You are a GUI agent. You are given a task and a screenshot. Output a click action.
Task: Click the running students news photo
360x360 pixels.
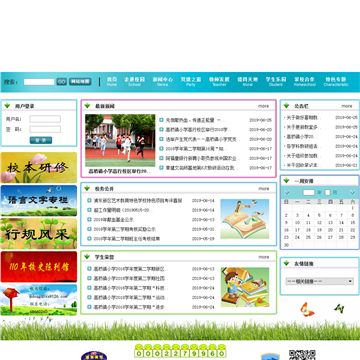pyautogui.click(x=120, y=140)
